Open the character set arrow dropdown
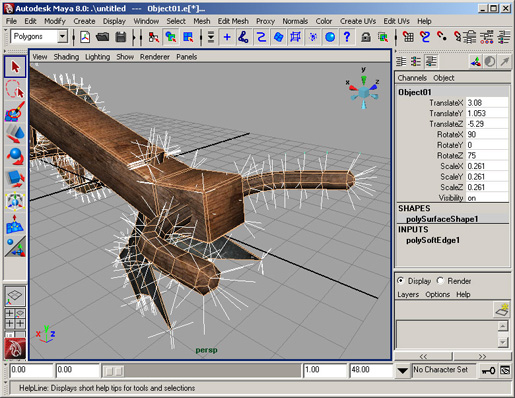The width and height of the screenshot is (515, 398). pyautogui.click(x=403, y=370)
